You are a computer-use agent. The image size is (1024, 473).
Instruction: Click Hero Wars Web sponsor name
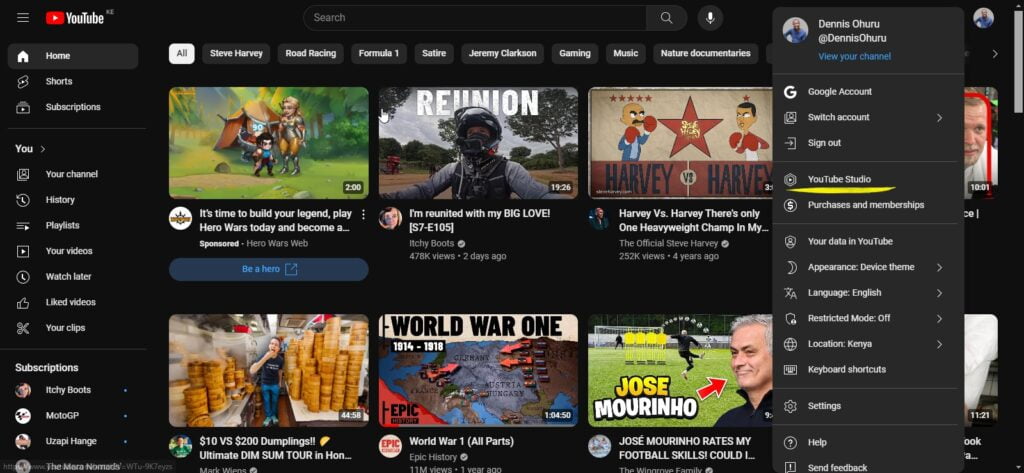pos(278,244)
